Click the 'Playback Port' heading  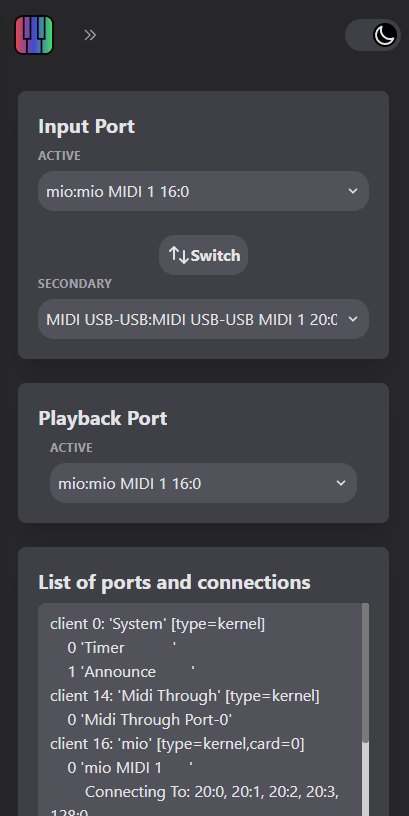[103, 418]
